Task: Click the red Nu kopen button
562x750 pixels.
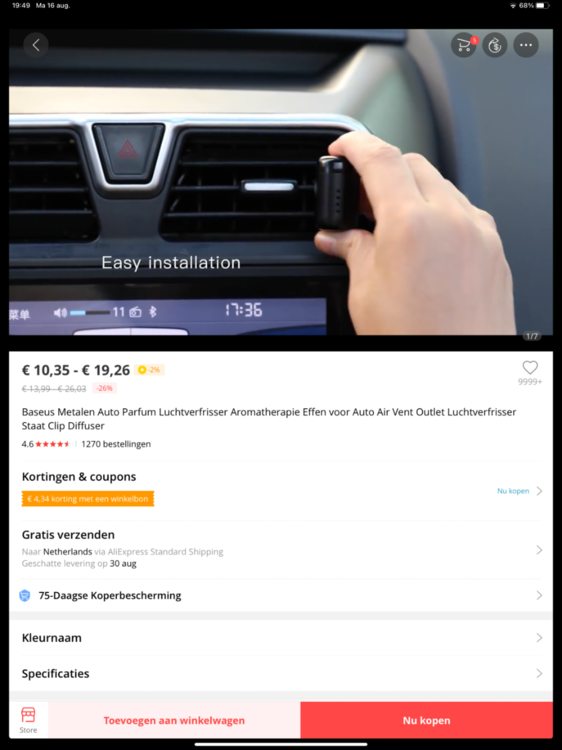Action: pos(427,720)
